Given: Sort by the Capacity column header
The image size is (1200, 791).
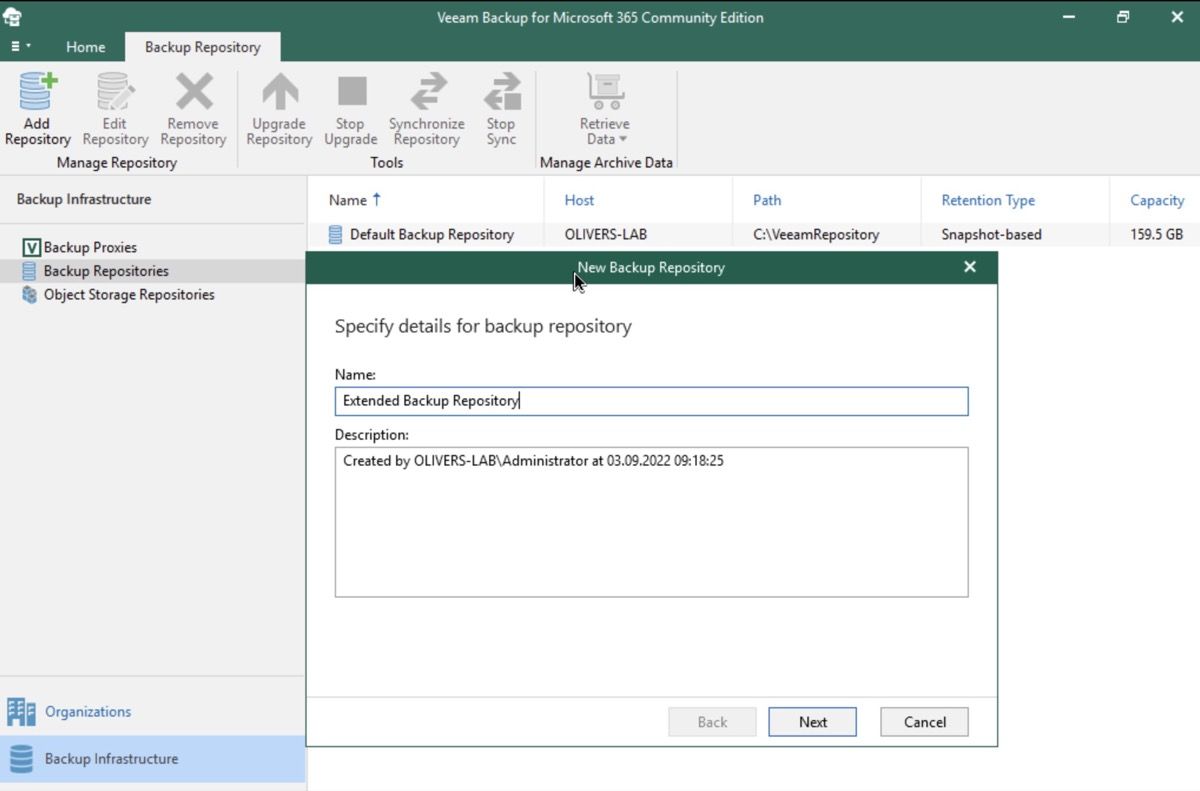Looking at the screenshot, I should 1157,200.
